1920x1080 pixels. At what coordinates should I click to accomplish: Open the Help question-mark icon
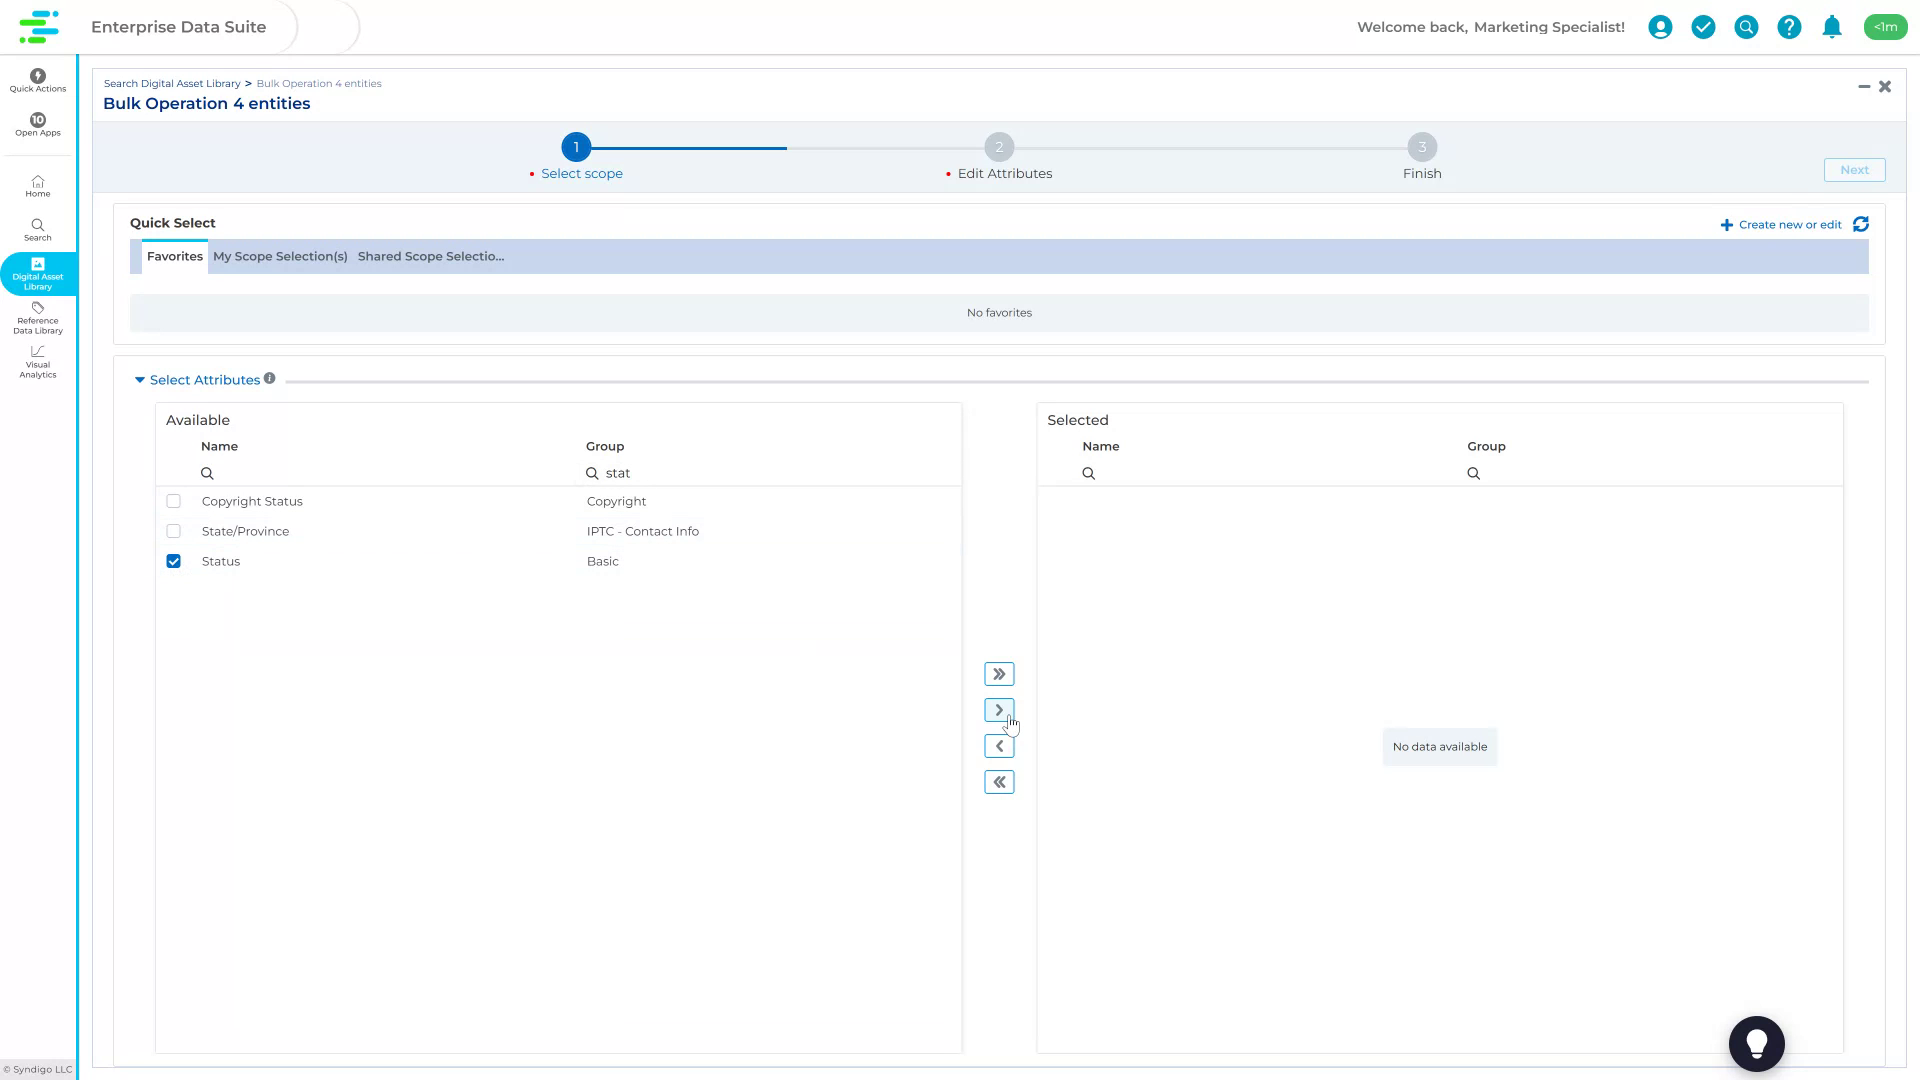tap(1788, 27)
